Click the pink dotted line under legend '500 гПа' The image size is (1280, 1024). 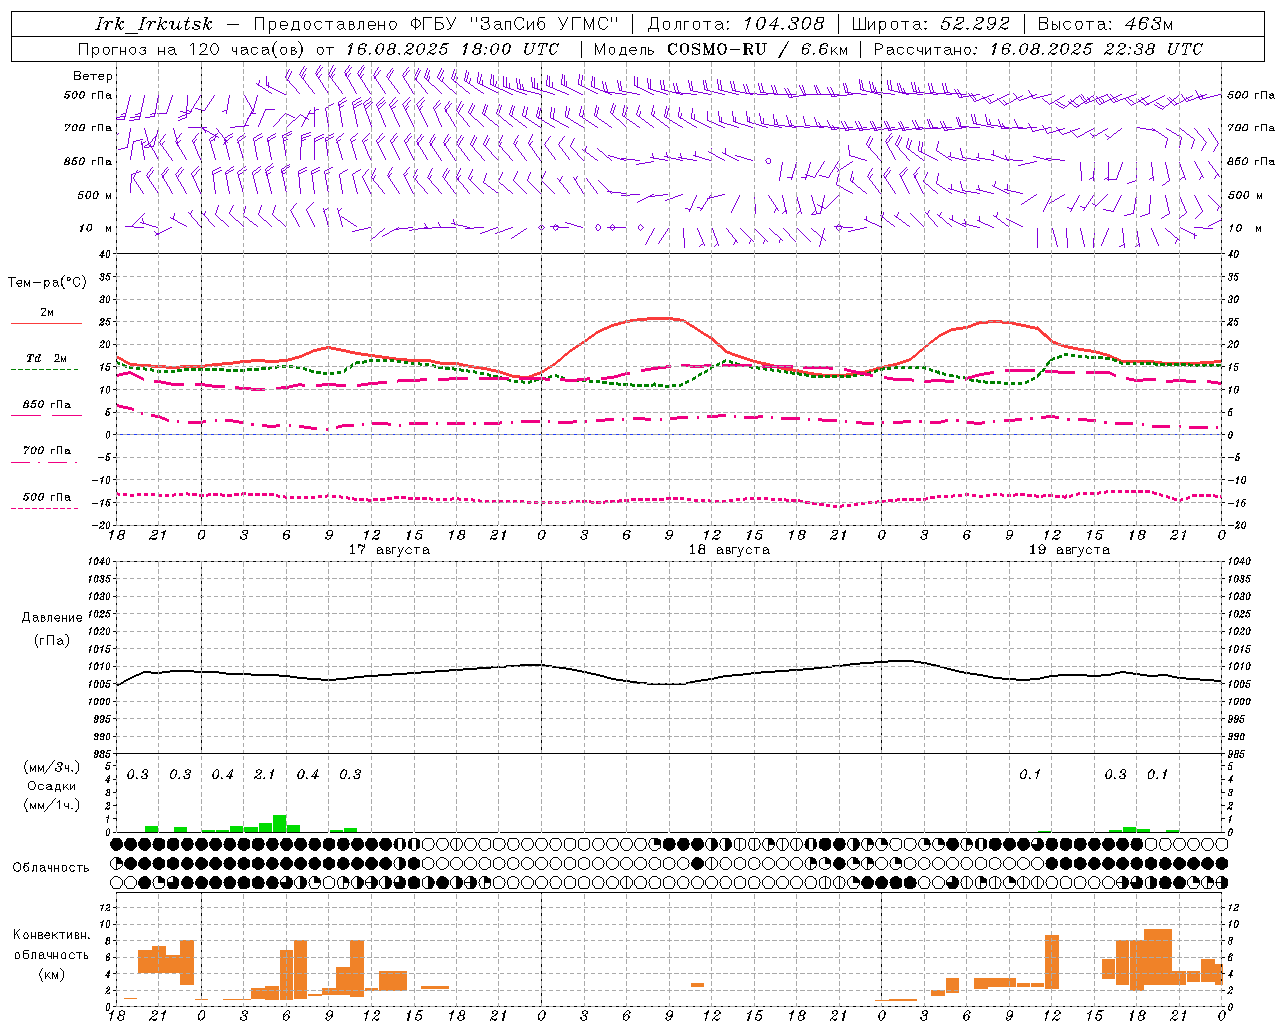45,508
